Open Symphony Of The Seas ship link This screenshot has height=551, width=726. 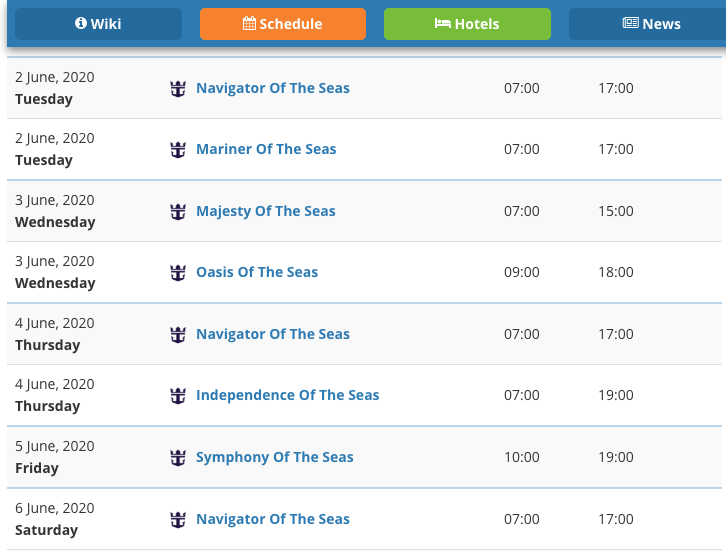tap(275, 457)
